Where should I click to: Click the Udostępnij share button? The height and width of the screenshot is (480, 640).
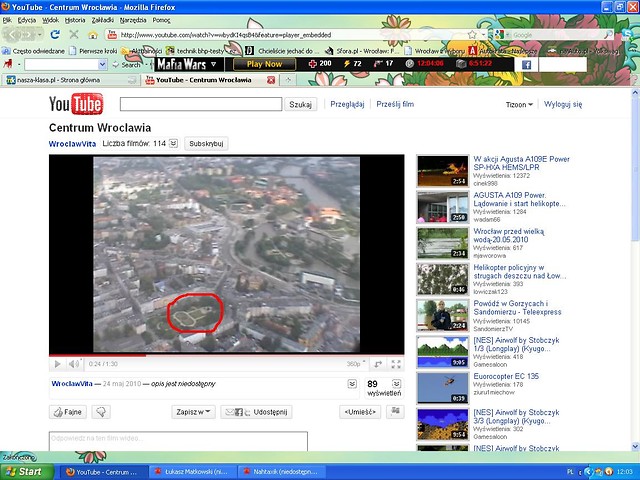pyautogui.click(x=256, y=412)
